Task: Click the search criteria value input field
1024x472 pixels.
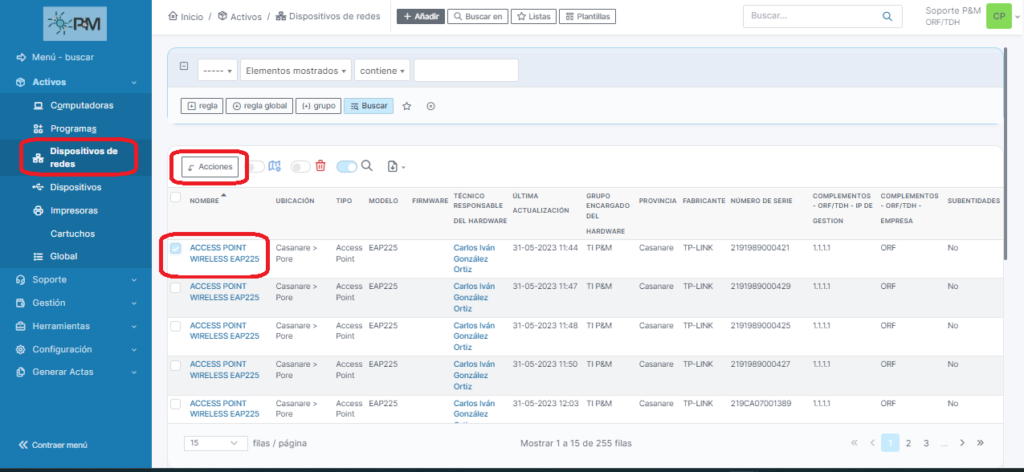Action: [x=466, y=70]
